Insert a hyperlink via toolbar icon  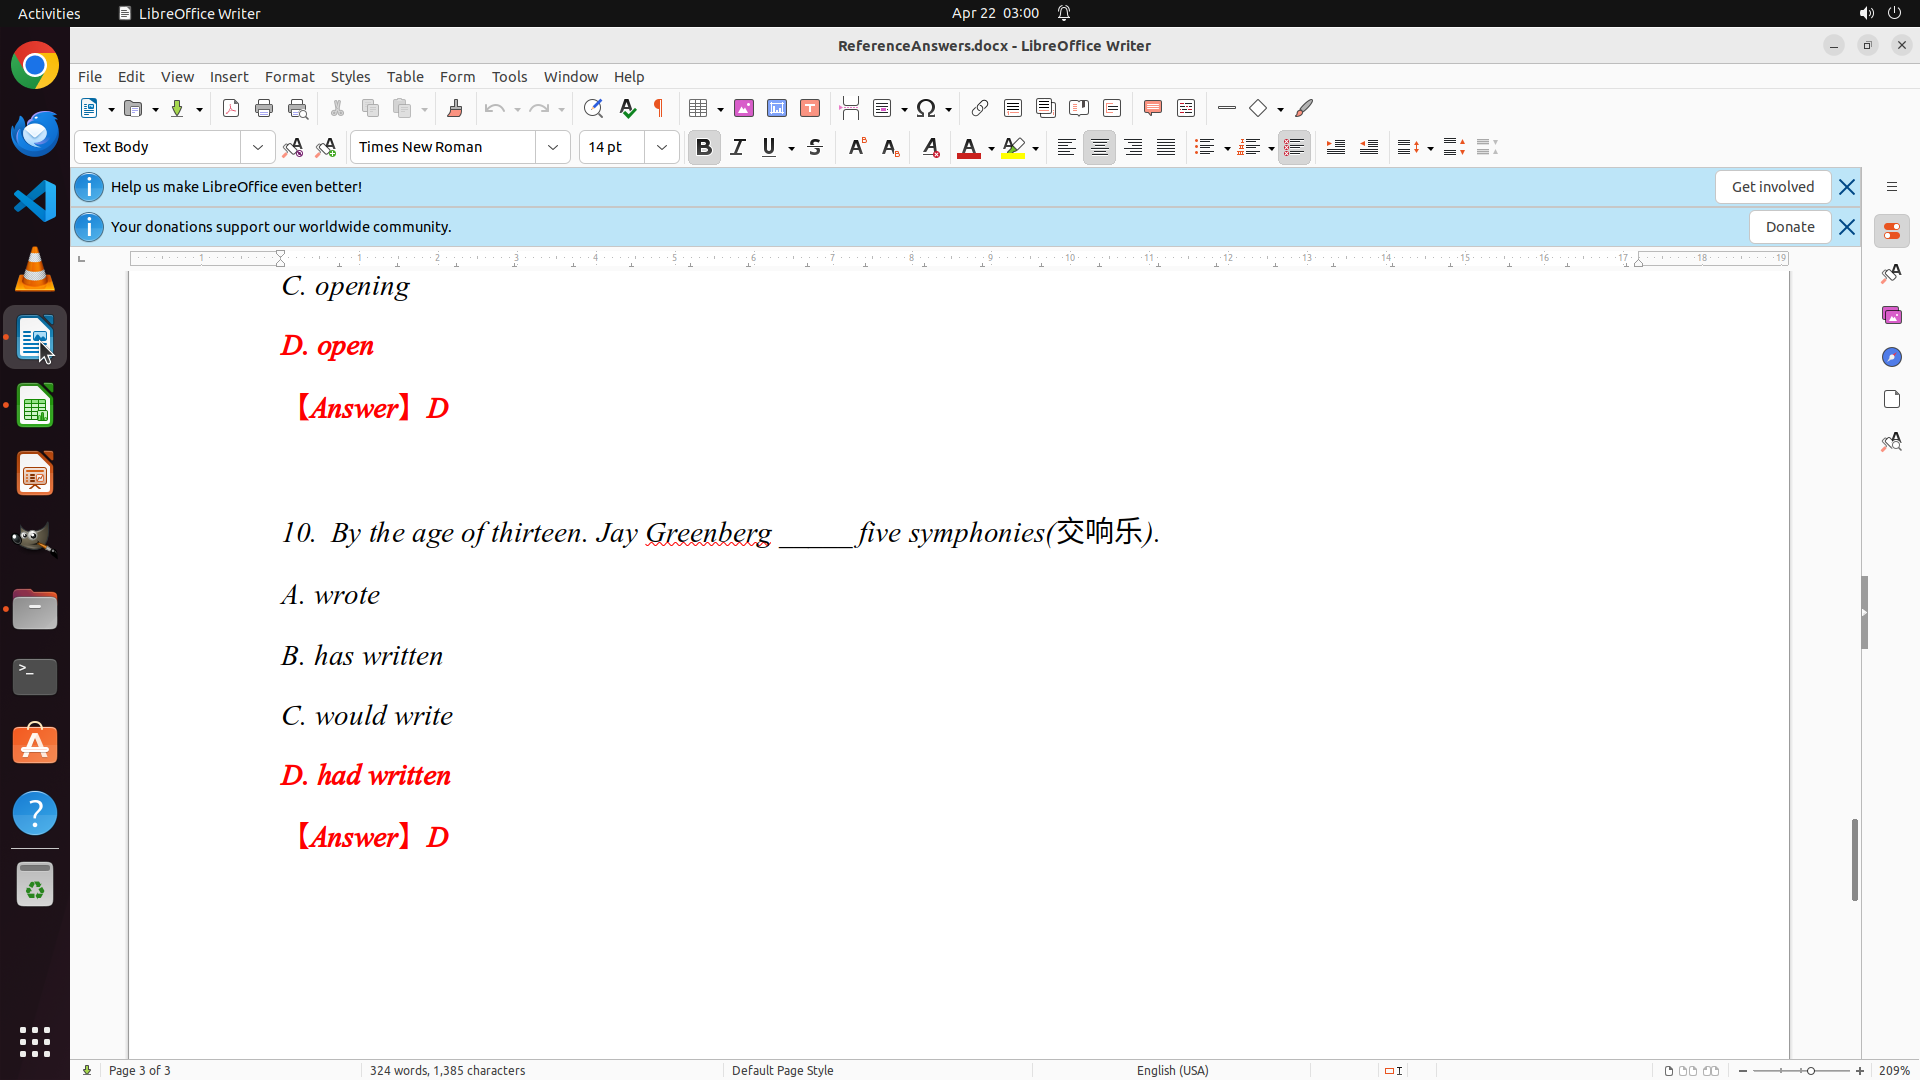click(980, 108)
